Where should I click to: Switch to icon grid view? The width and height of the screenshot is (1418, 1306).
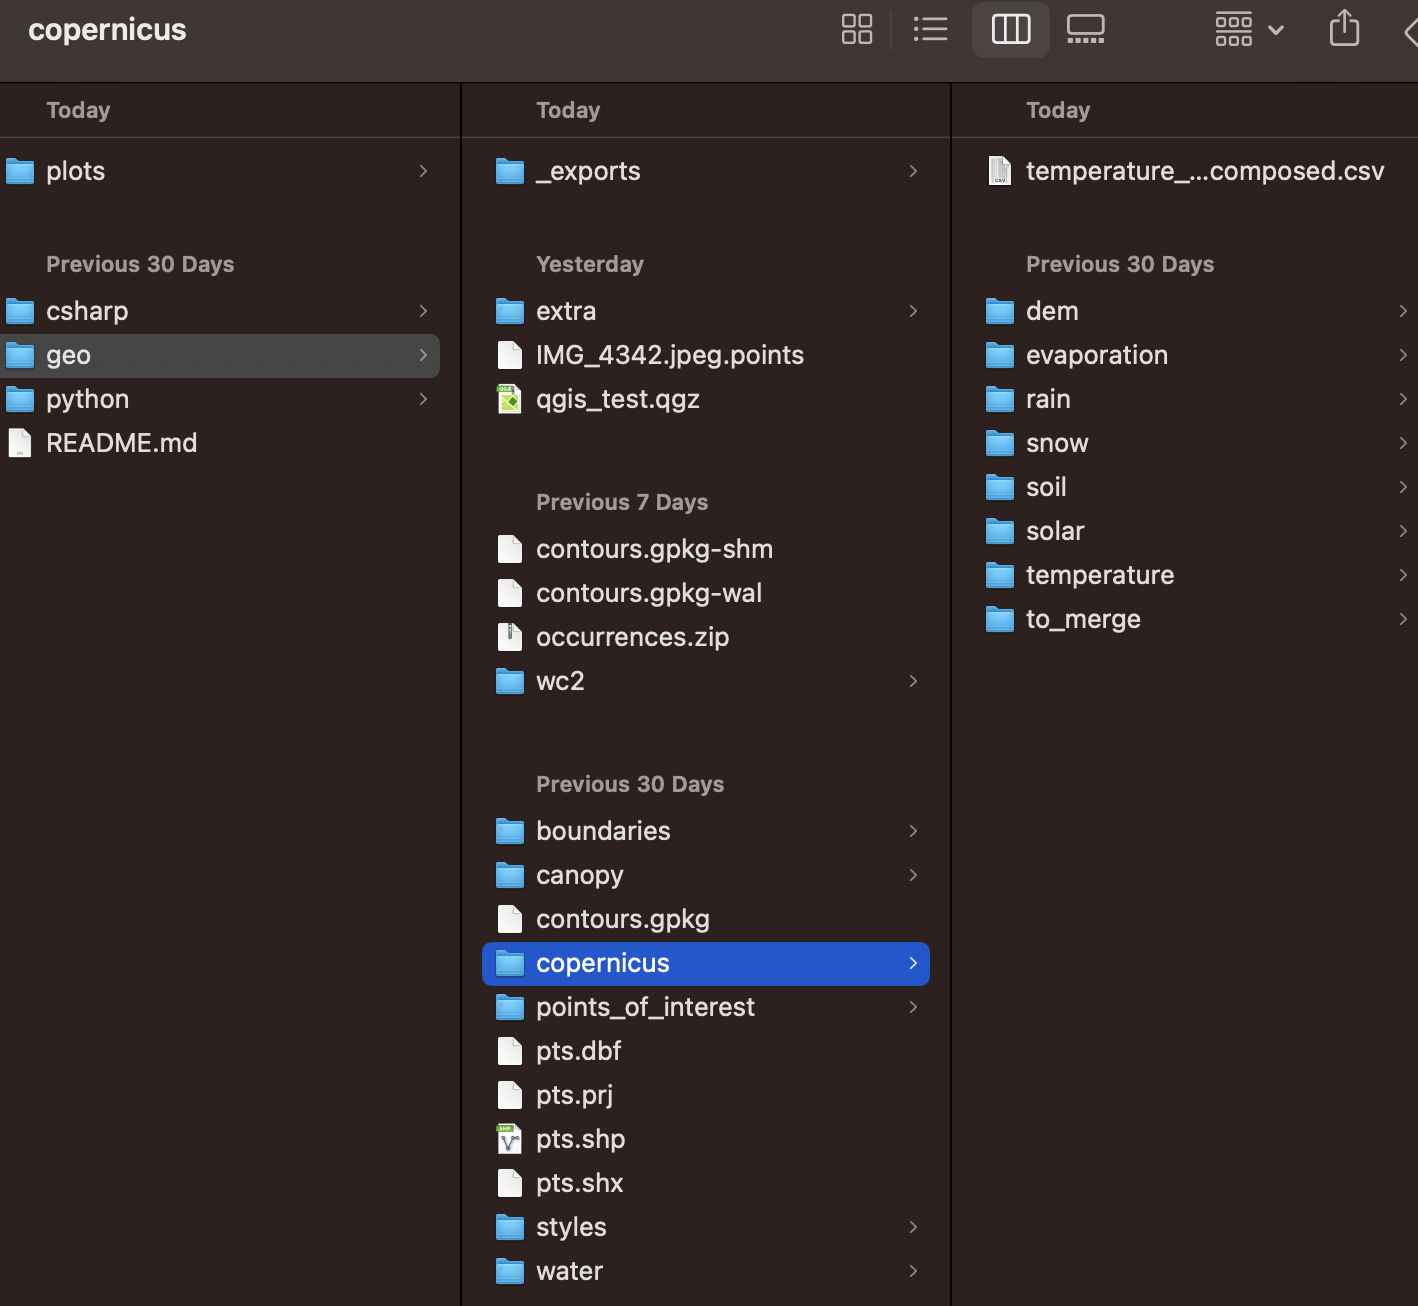tap(856, 29)
